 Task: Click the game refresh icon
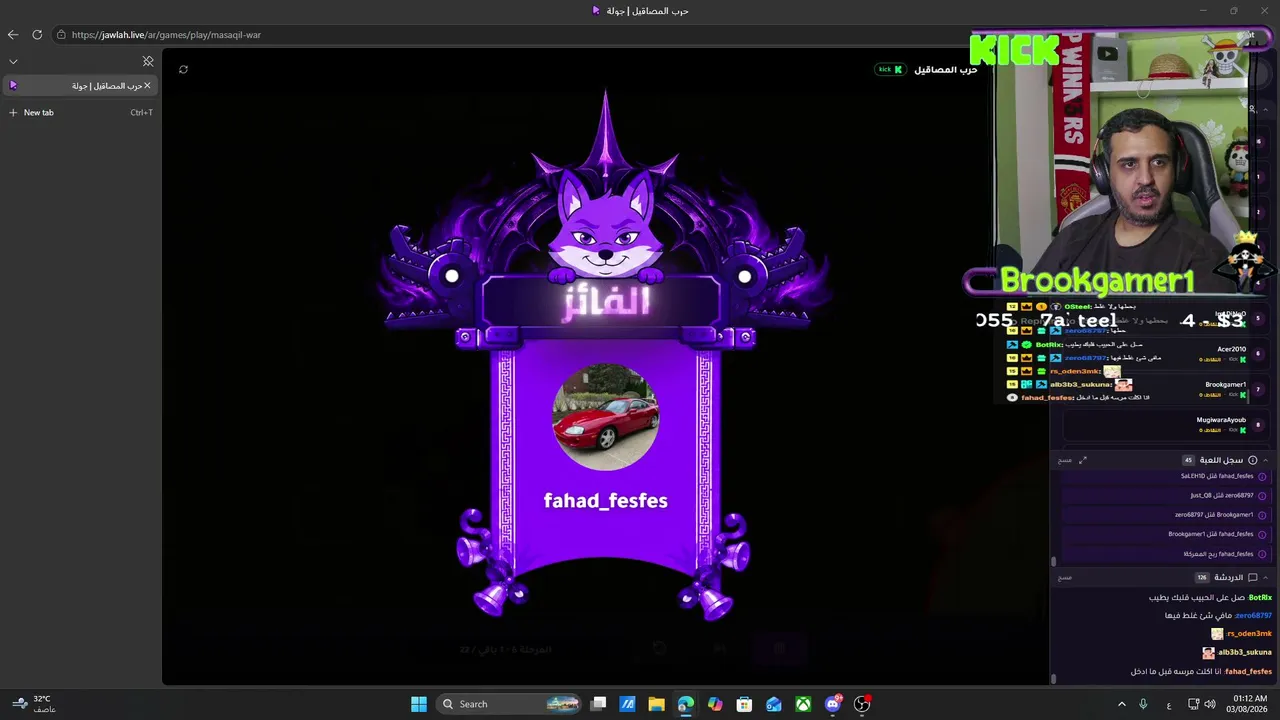[x=183, y=69]
